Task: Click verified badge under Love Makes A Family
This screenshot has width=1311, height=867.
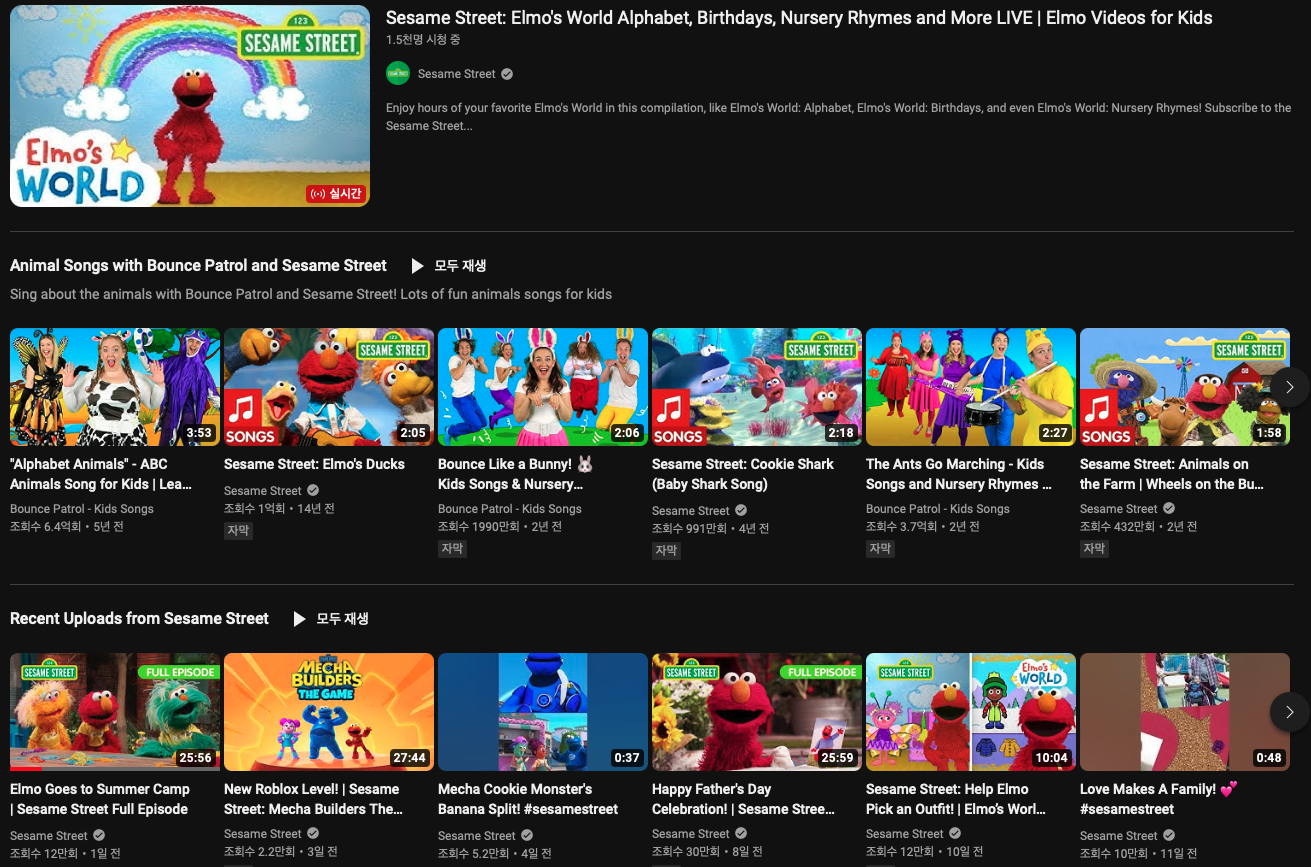Action: click(x=1169, y=836)
